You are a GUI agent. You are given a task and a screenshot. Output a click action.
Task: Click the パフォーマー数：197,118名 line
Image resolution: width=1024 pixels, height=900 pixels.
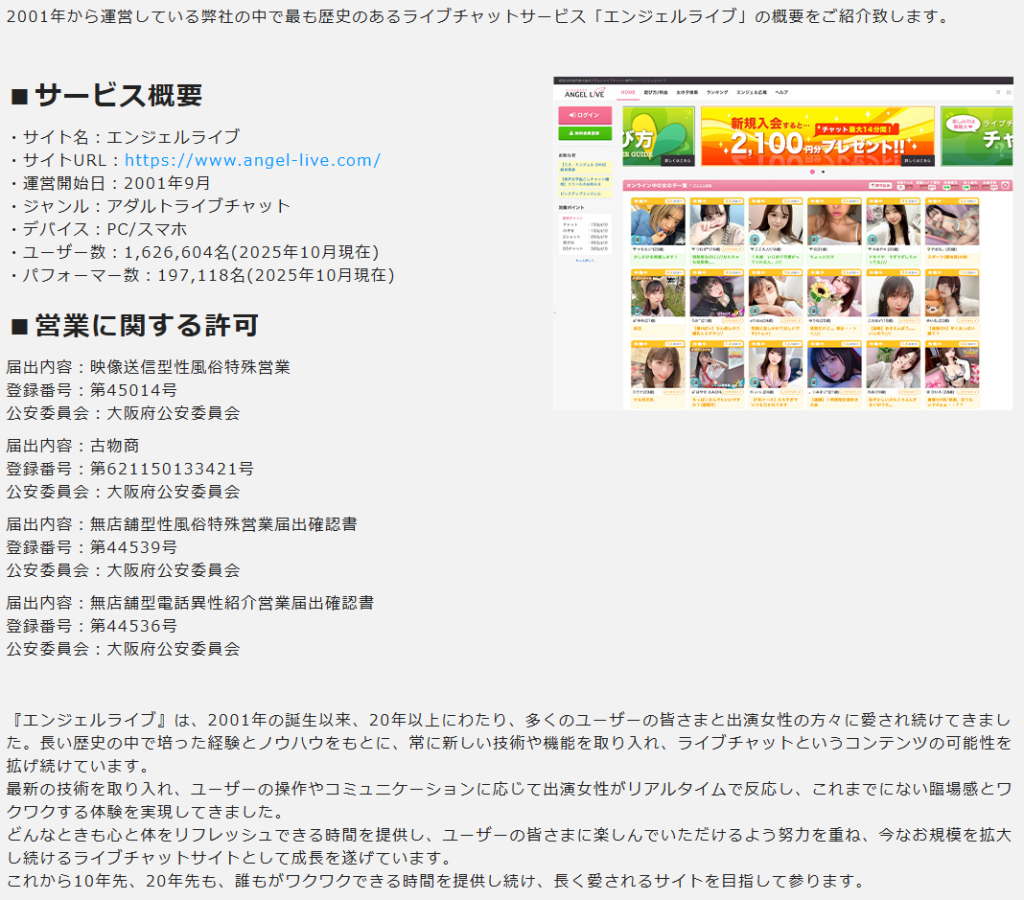(x=202, y=275)
